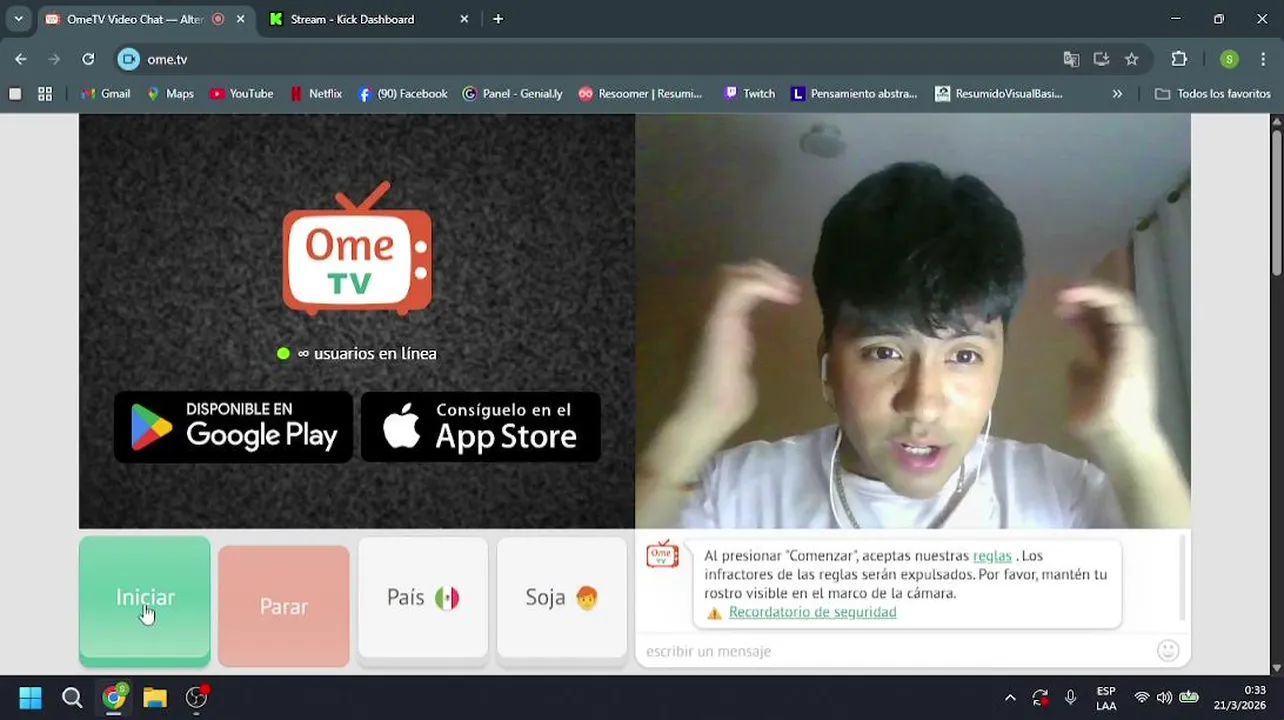Open the clock showing 0:33
This screenshot has width=1284, height=720.
1240,698
